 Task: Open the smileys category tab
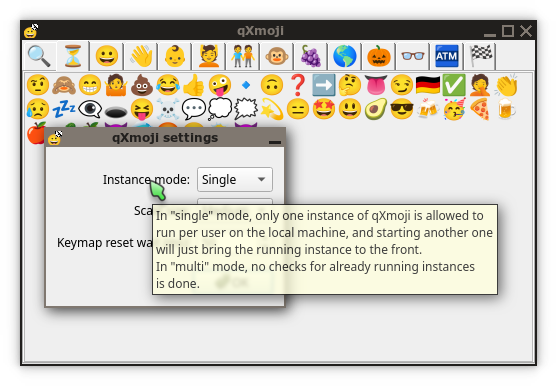(107, 56)
